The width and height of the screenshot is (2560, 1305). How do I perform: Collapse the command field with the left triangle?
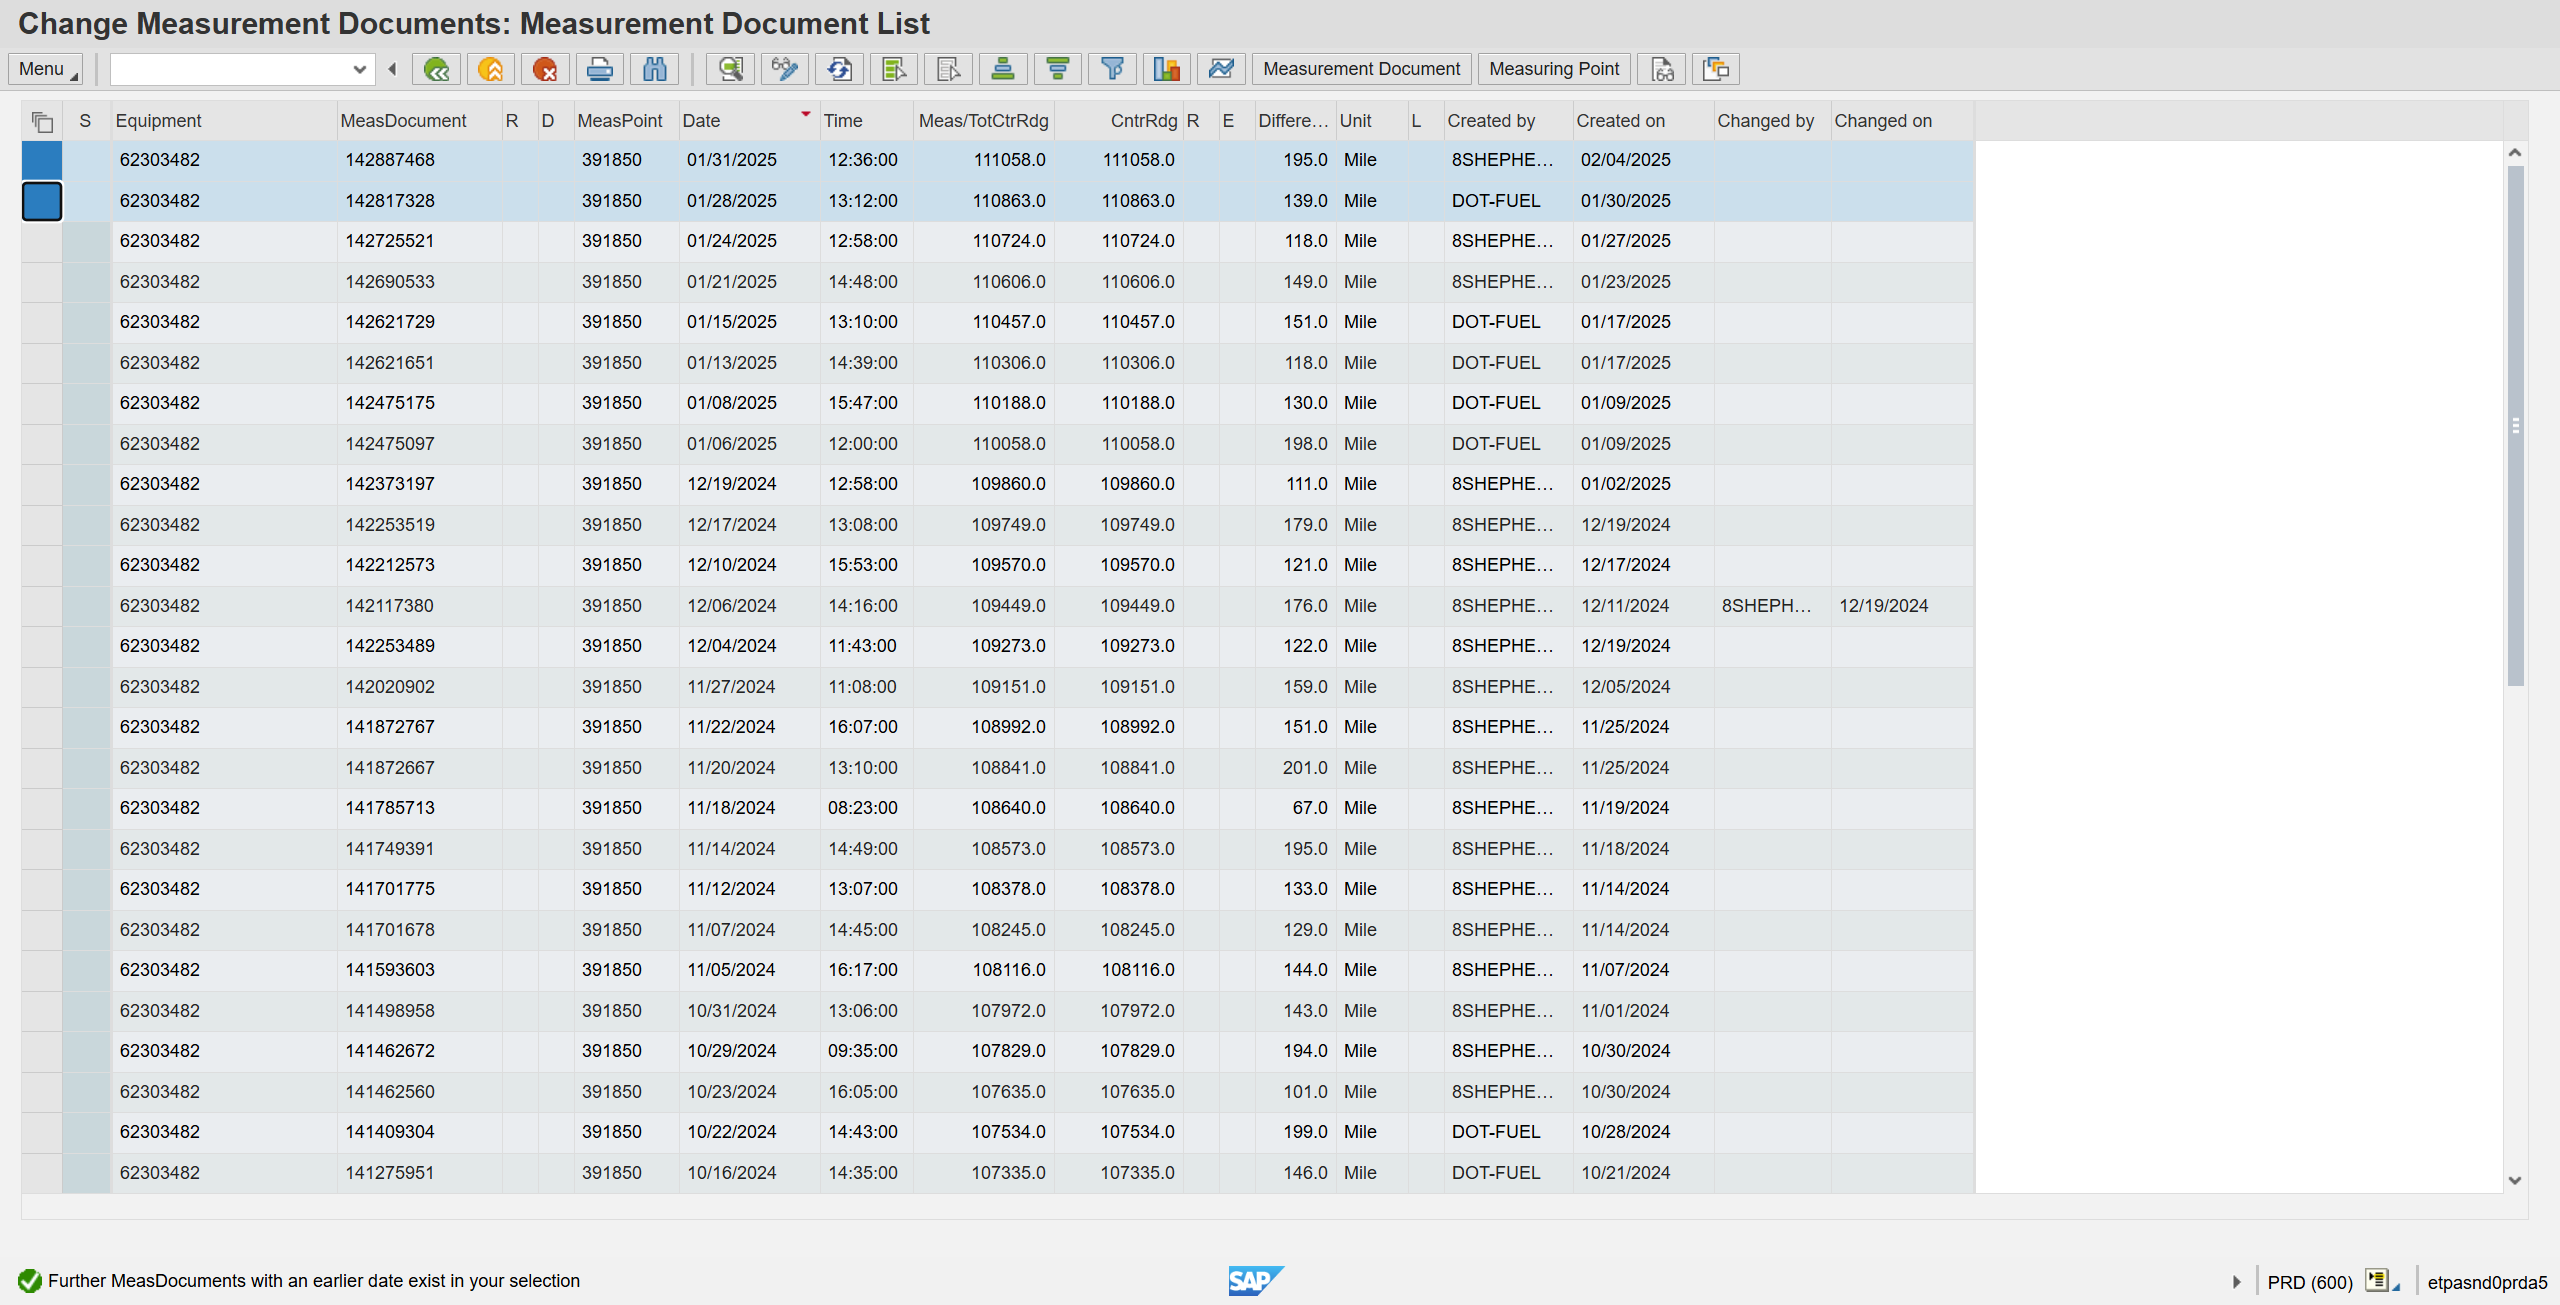click(x=392, y=69)
